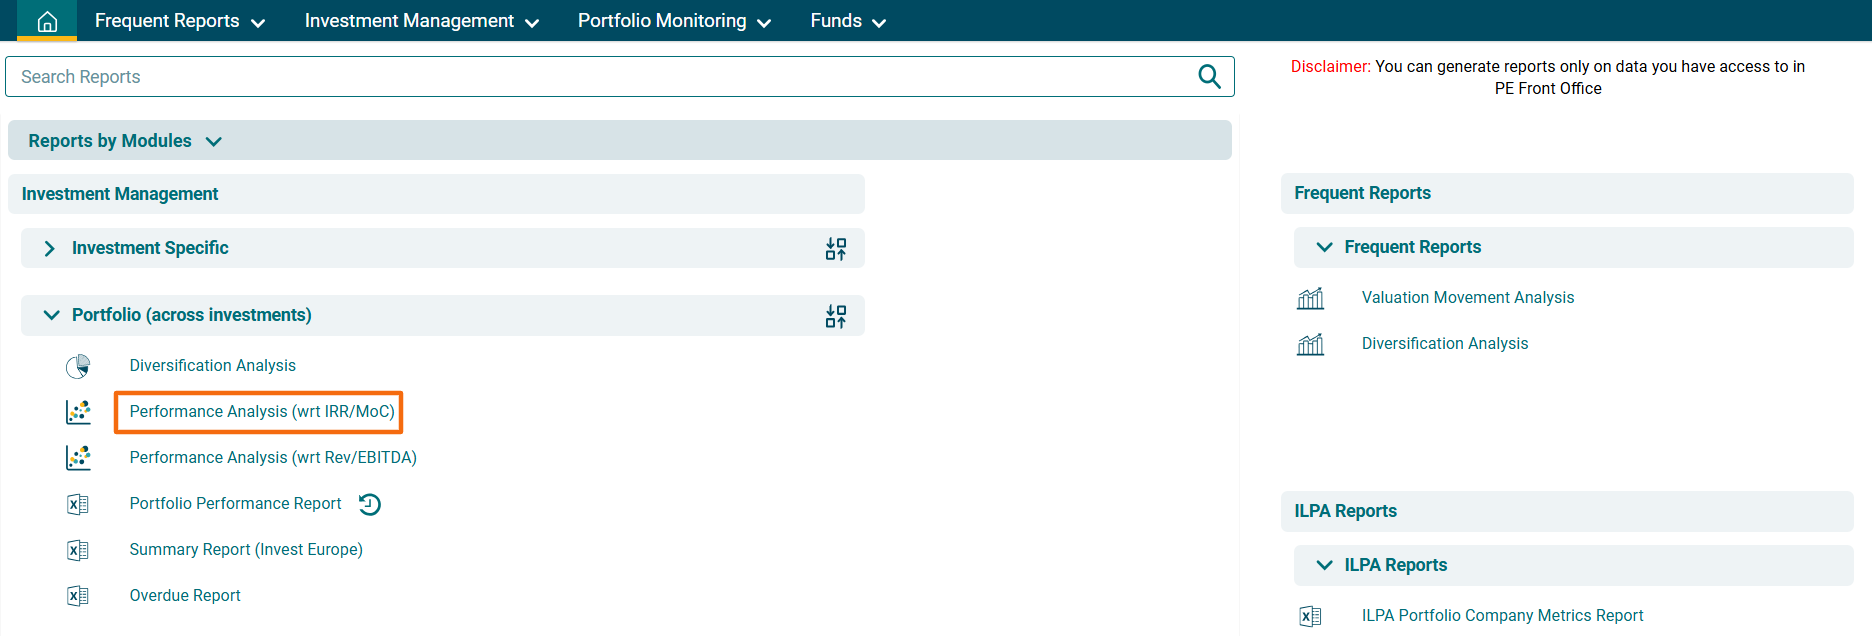
Task: Expand the Investment Specific section
Action: point(50,248)
